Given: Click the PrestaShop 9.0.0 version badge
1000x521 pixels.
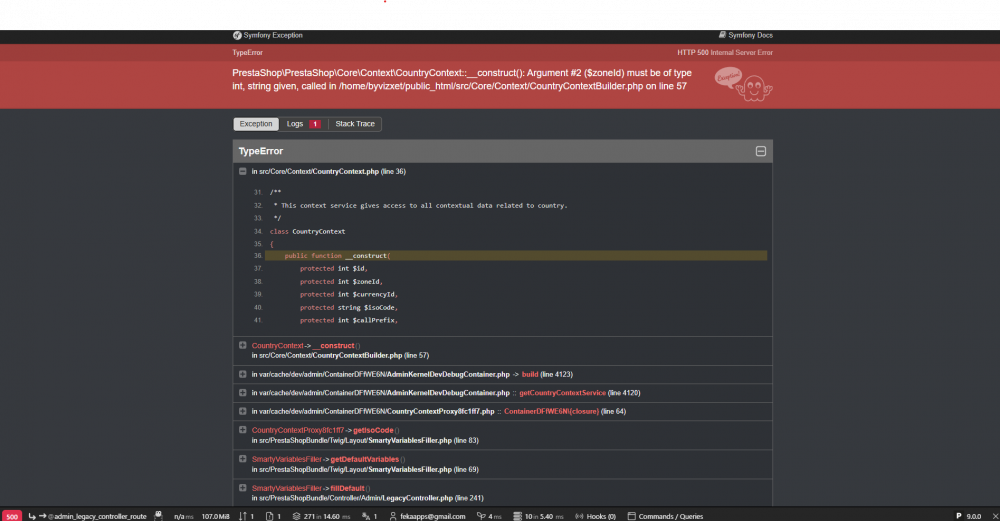Looking at the screenshot, I should coord(968,516).
